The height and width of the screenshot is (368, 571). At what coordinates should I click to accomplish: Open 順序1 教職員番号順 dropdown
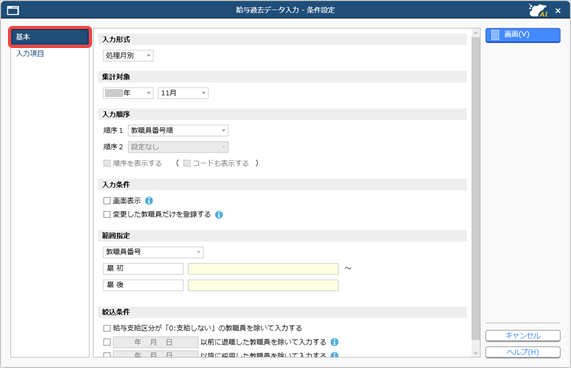pyautogui.click(x=178, y=130)
